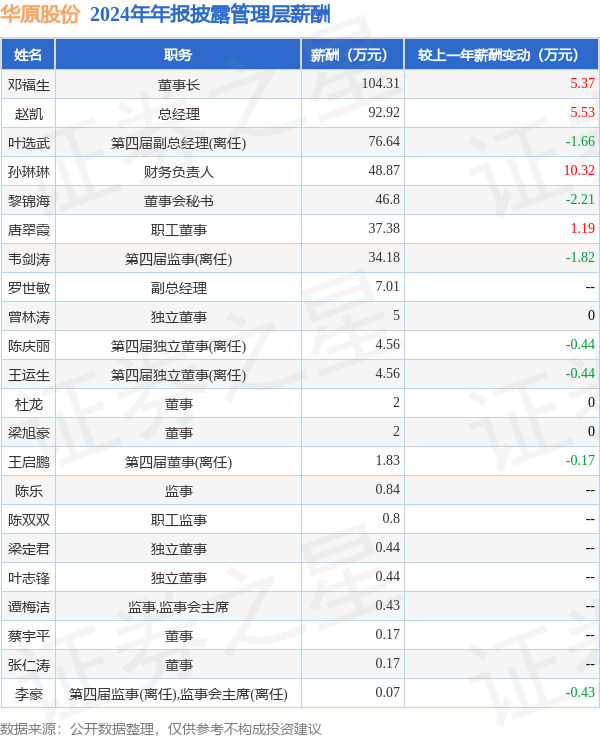
Task: Click the 薪酬（万元）column header
Action: [x=352, y=55]
